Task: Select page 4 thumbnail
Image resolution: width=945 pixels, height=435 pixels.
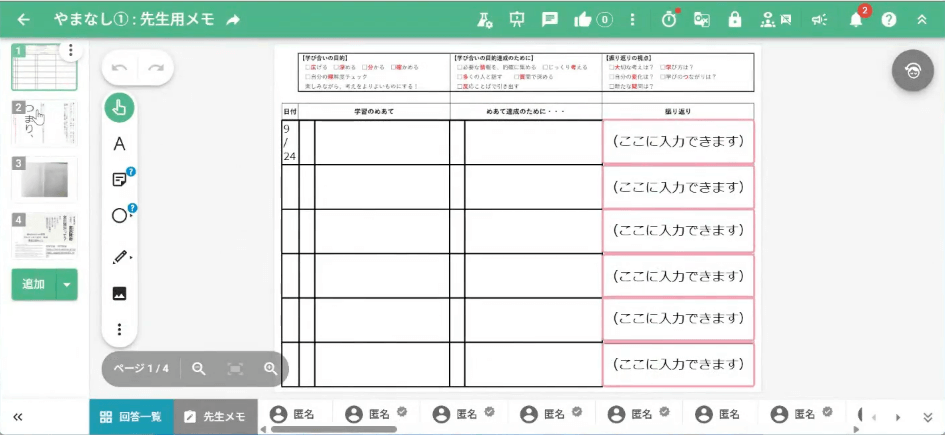Action: (45, 236)
